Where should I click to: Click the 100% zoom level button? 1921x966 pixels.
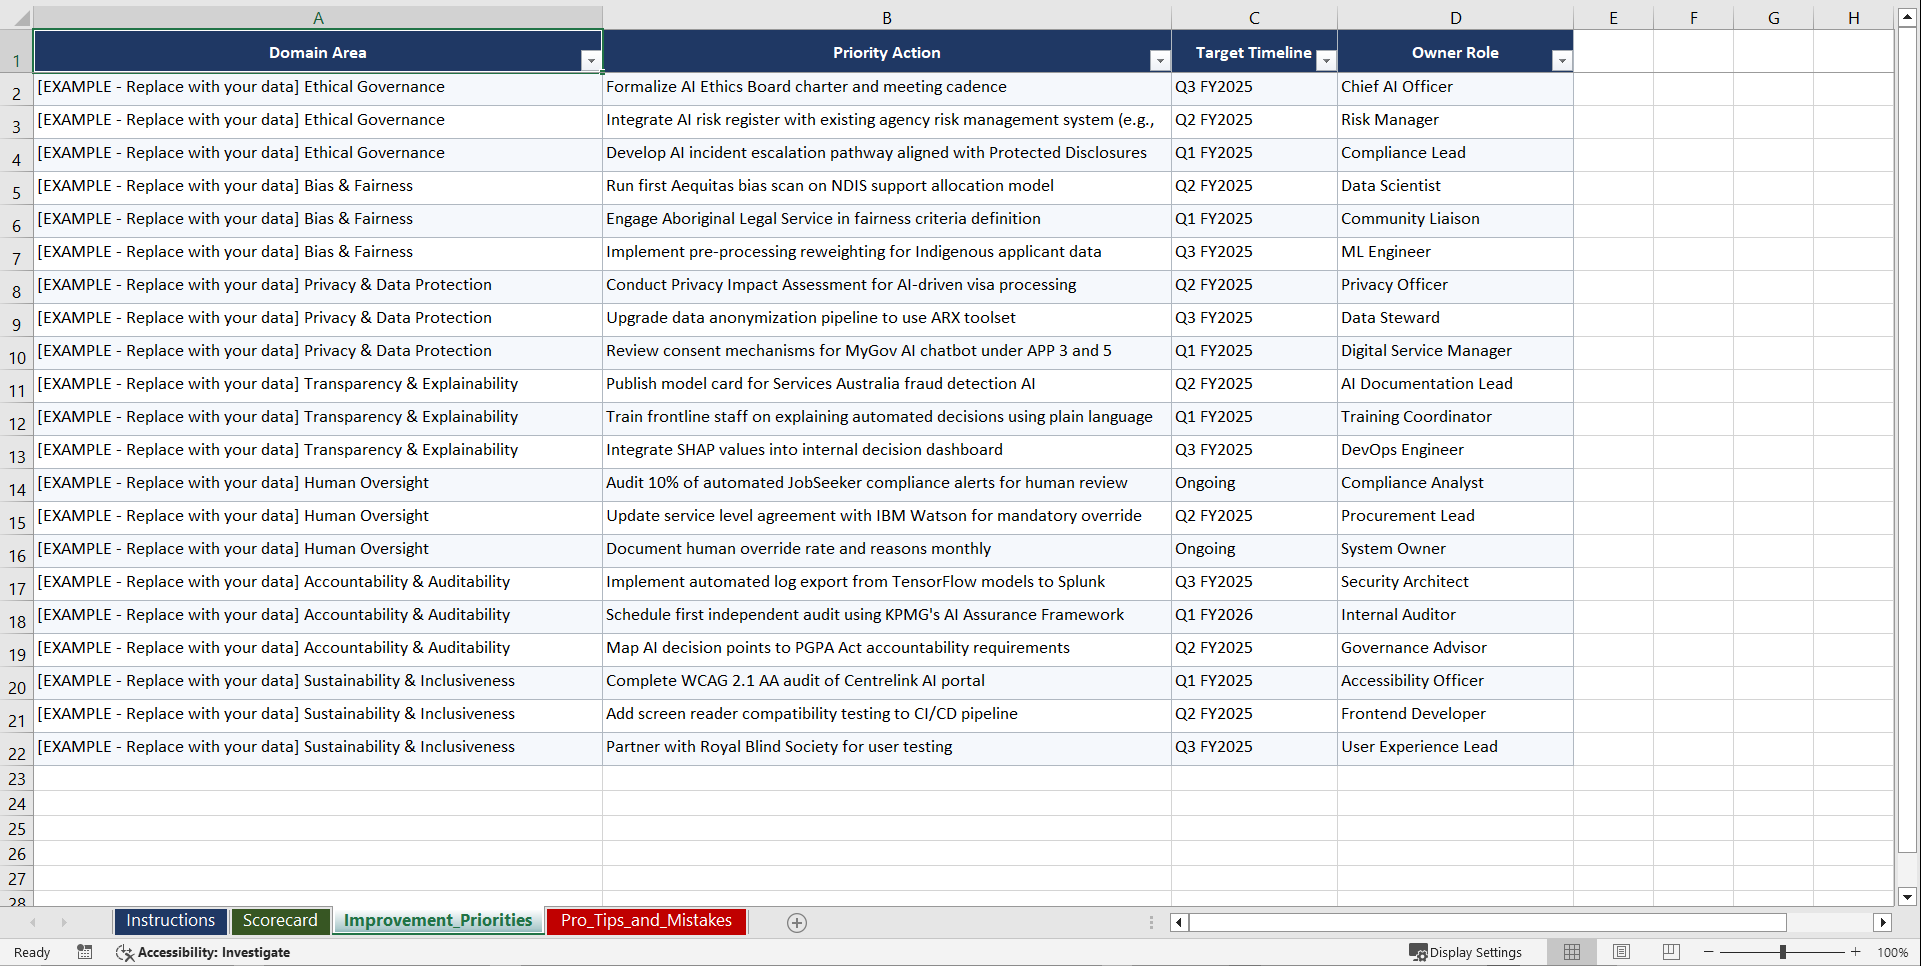coord(1893,952)
